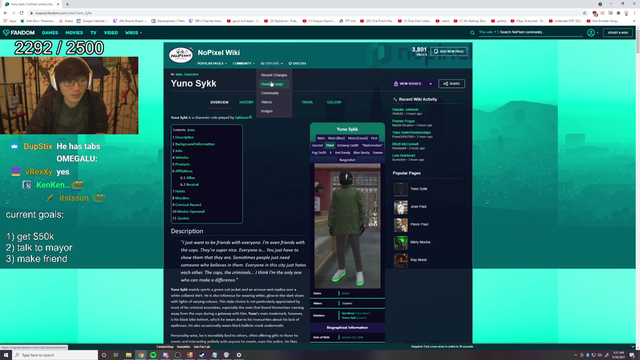640x360 pixels.
Task: Expand the Community navigation dropdown
Action: pos(244,63)
